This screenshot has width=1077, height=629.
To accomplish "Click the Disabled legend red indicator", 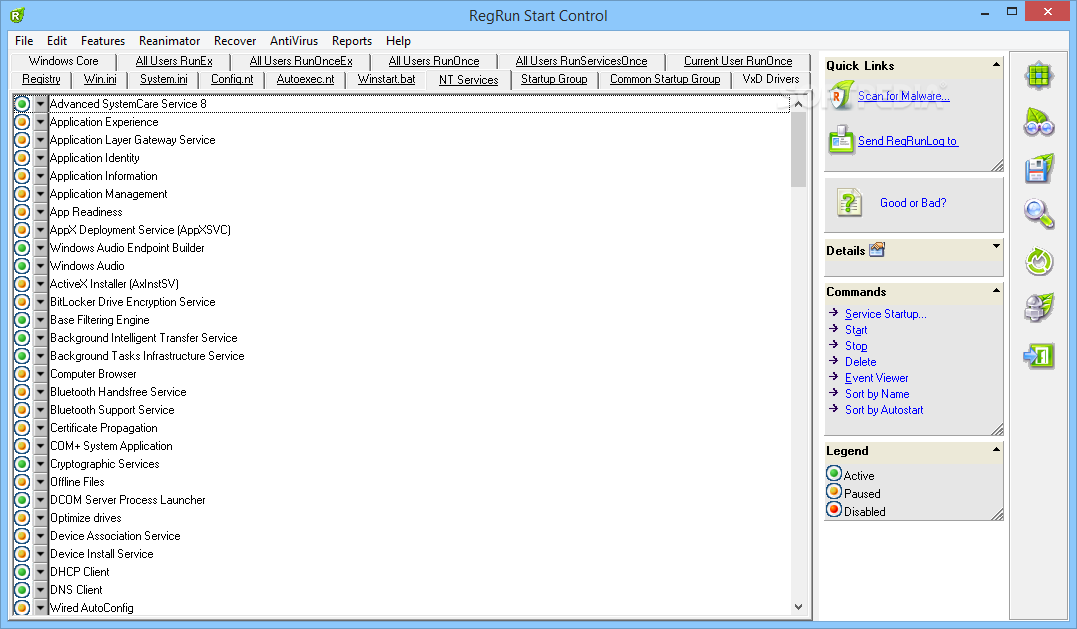I will click(834, 510).
